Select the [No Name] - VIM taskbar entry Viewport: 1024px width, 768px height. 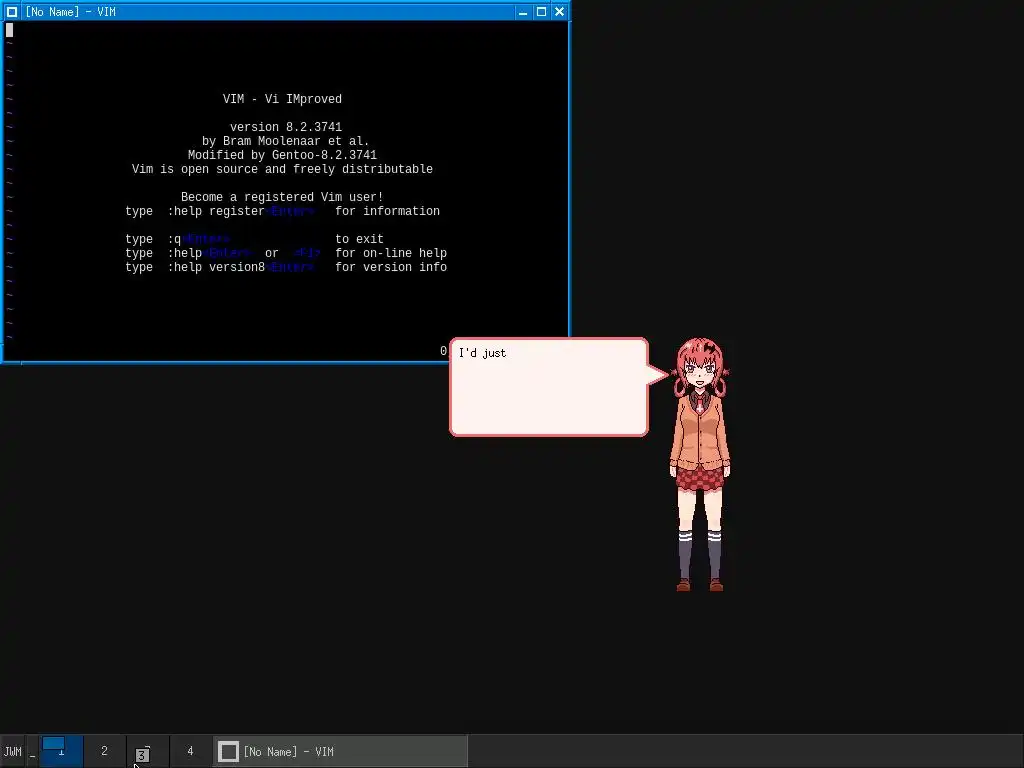(x=340, y=752)
